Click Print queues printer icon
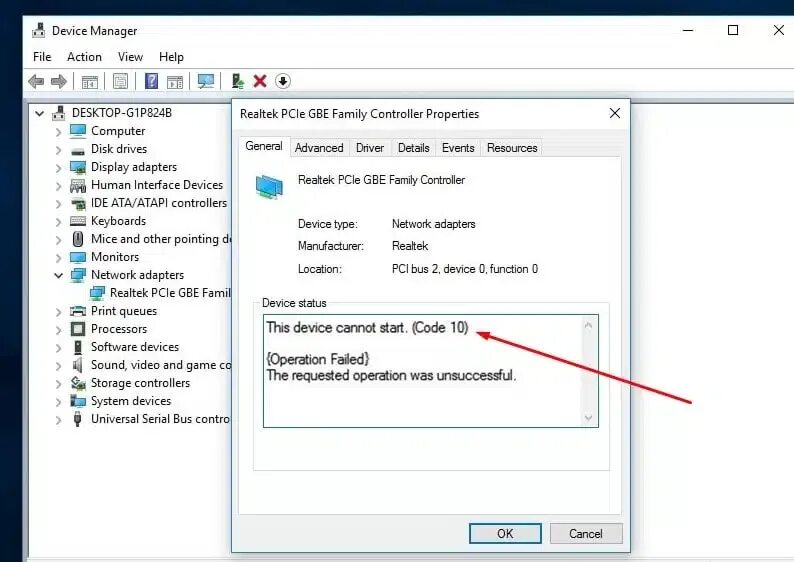The height and width of the screenshot is (562, 794). coord(78,311)
